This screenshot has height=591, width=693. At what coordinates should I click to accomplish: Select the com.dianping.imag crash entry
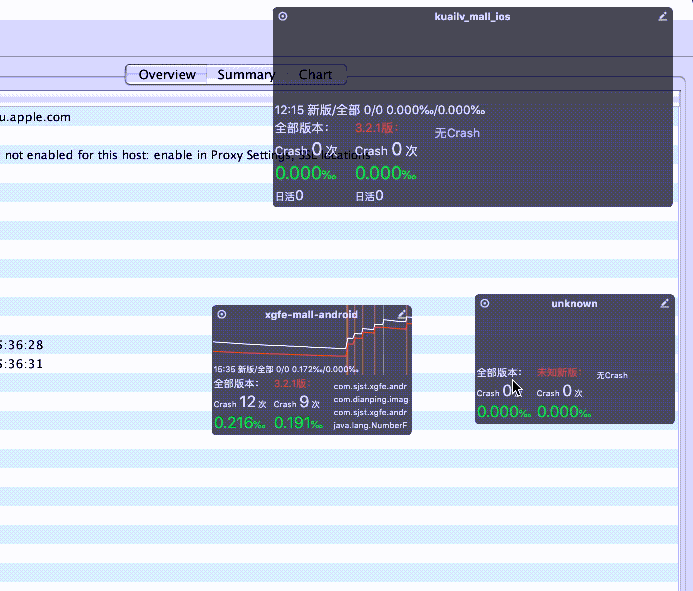pyautogui.click(x=370, y=399)
